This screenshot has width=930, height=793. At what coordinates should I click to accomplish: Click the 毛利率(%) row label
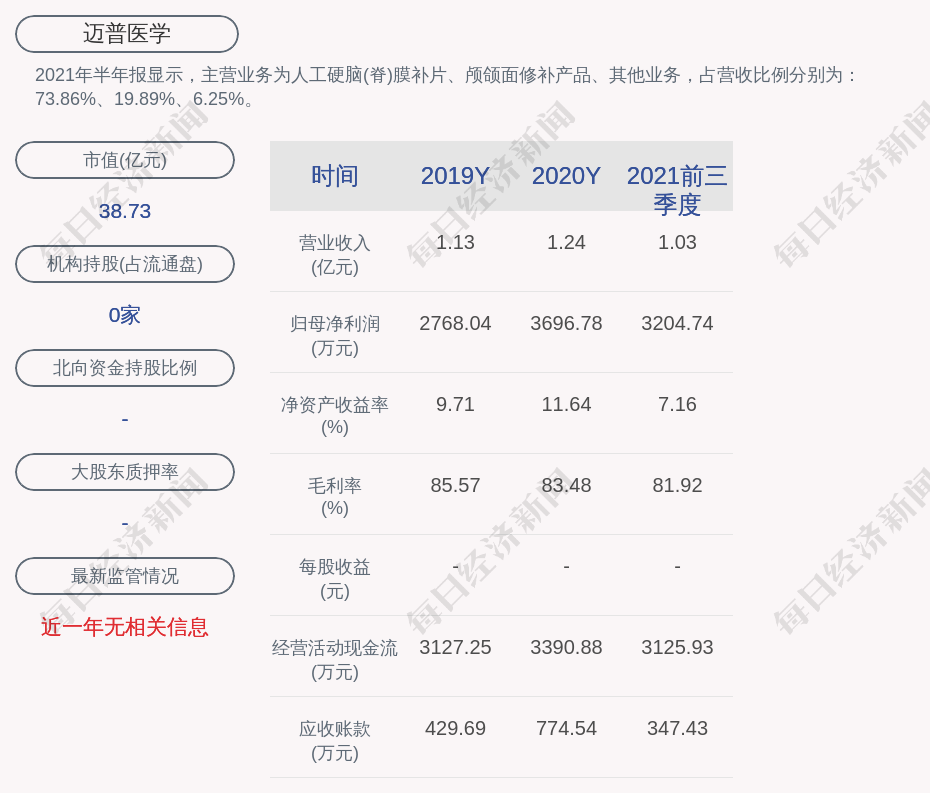coord(335,497)
